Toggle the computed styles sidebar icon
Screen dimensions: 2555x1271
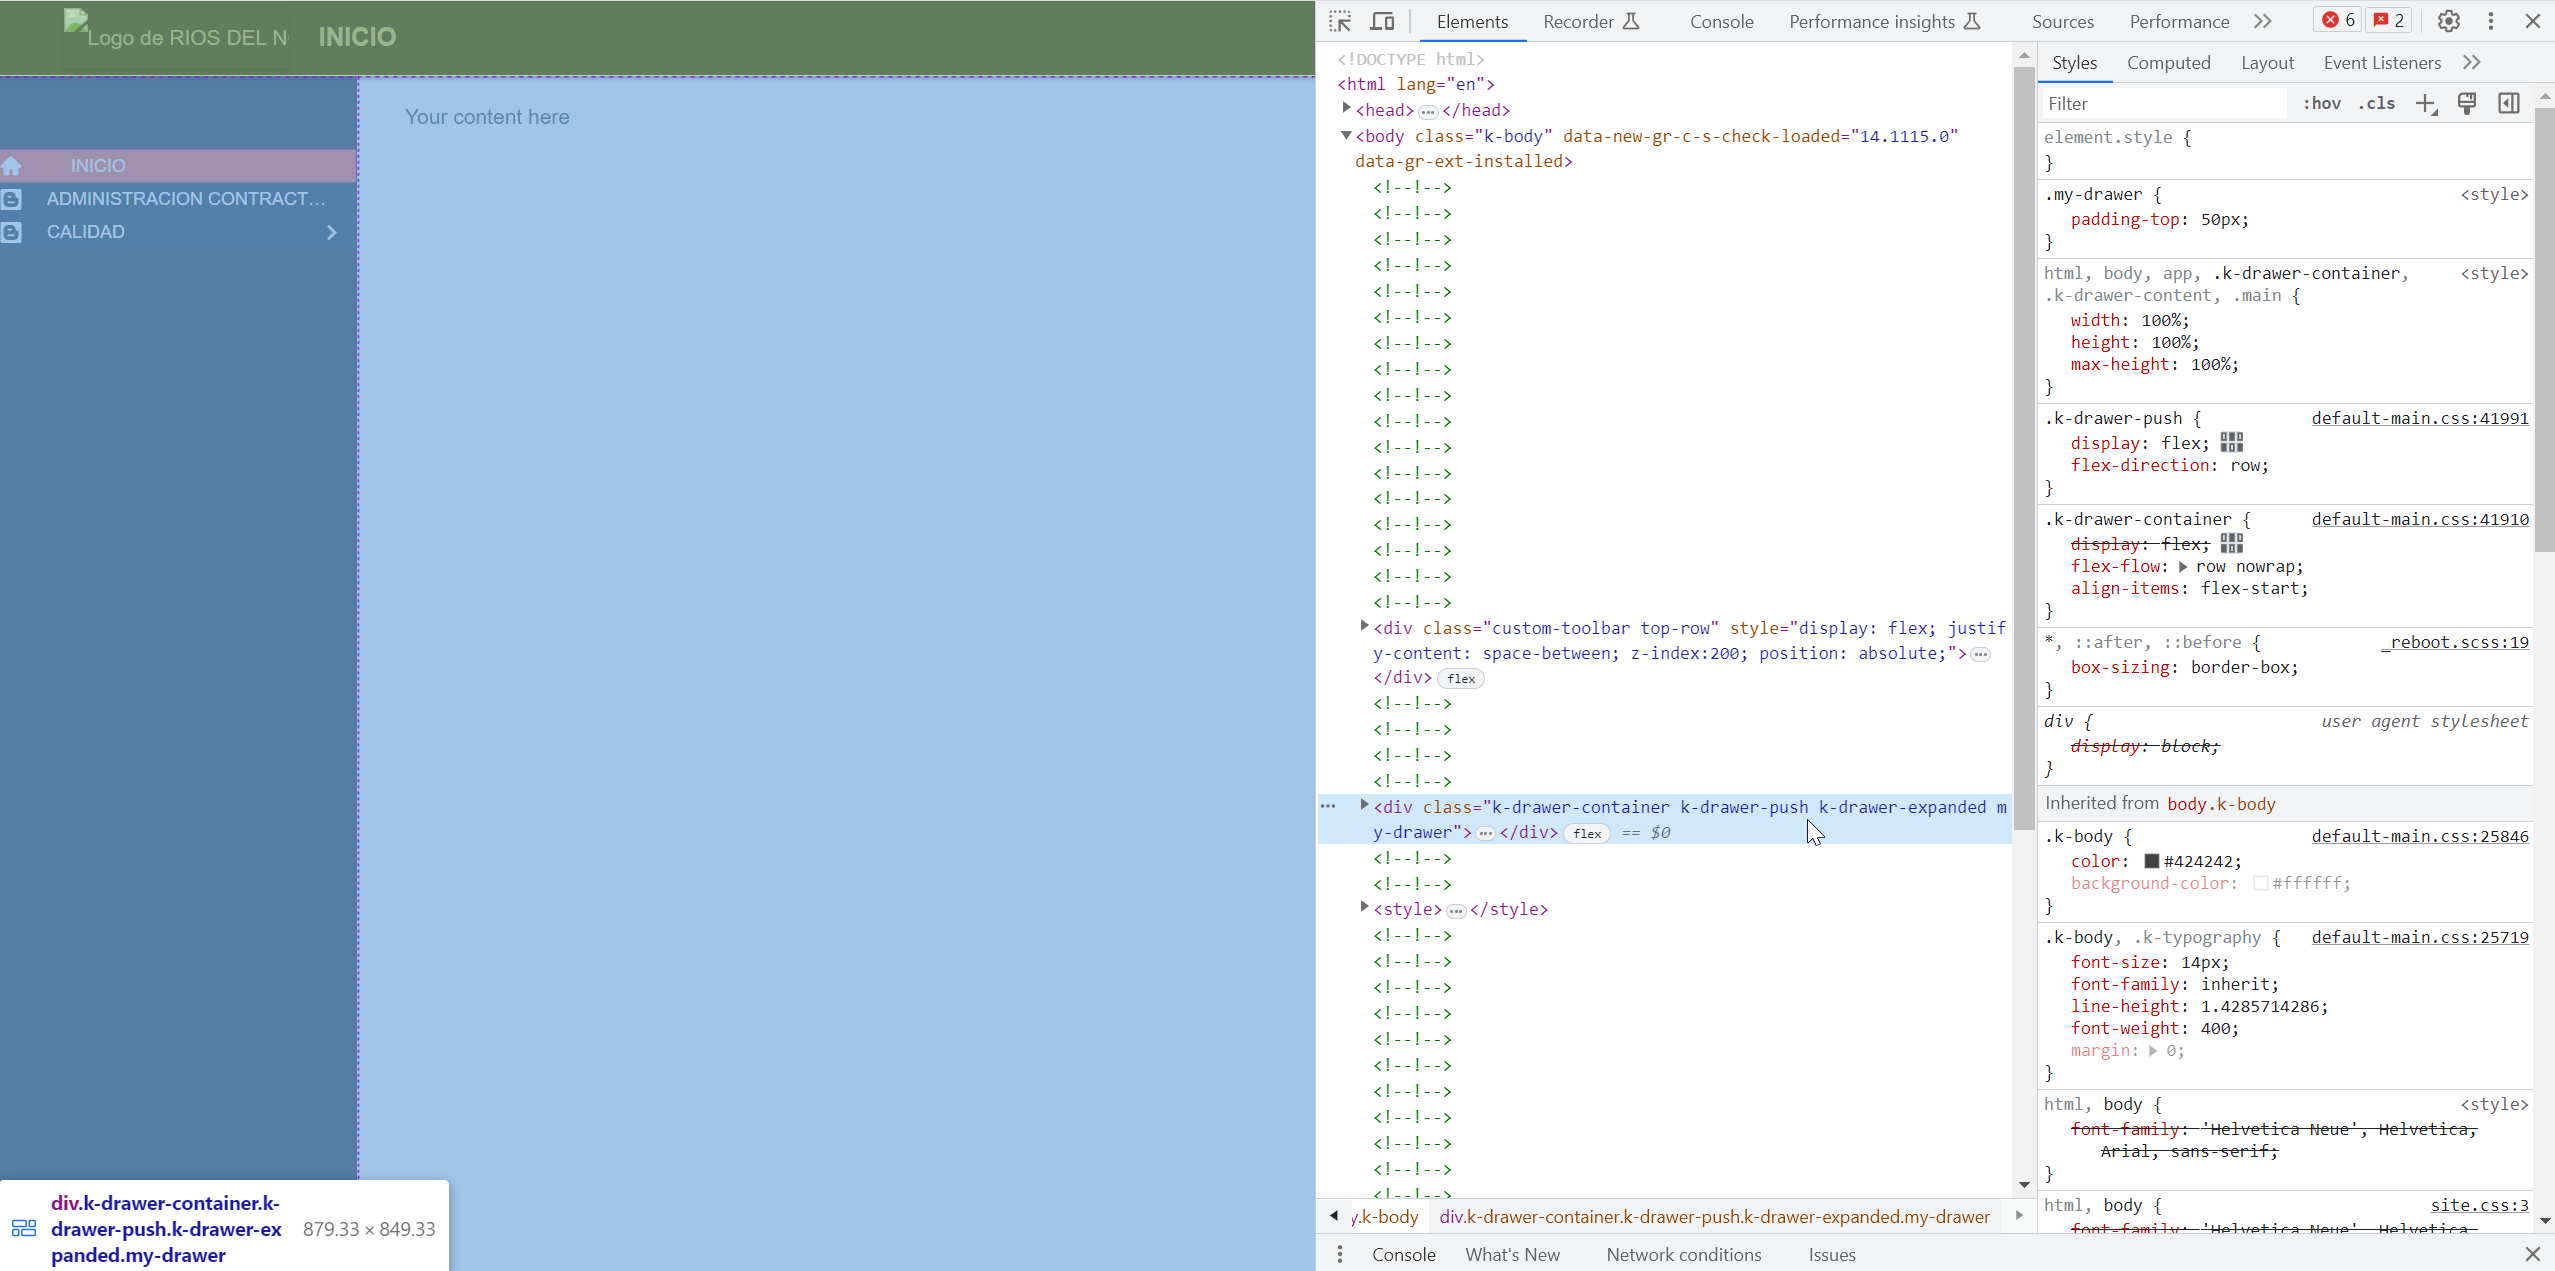pos(2508,104)
